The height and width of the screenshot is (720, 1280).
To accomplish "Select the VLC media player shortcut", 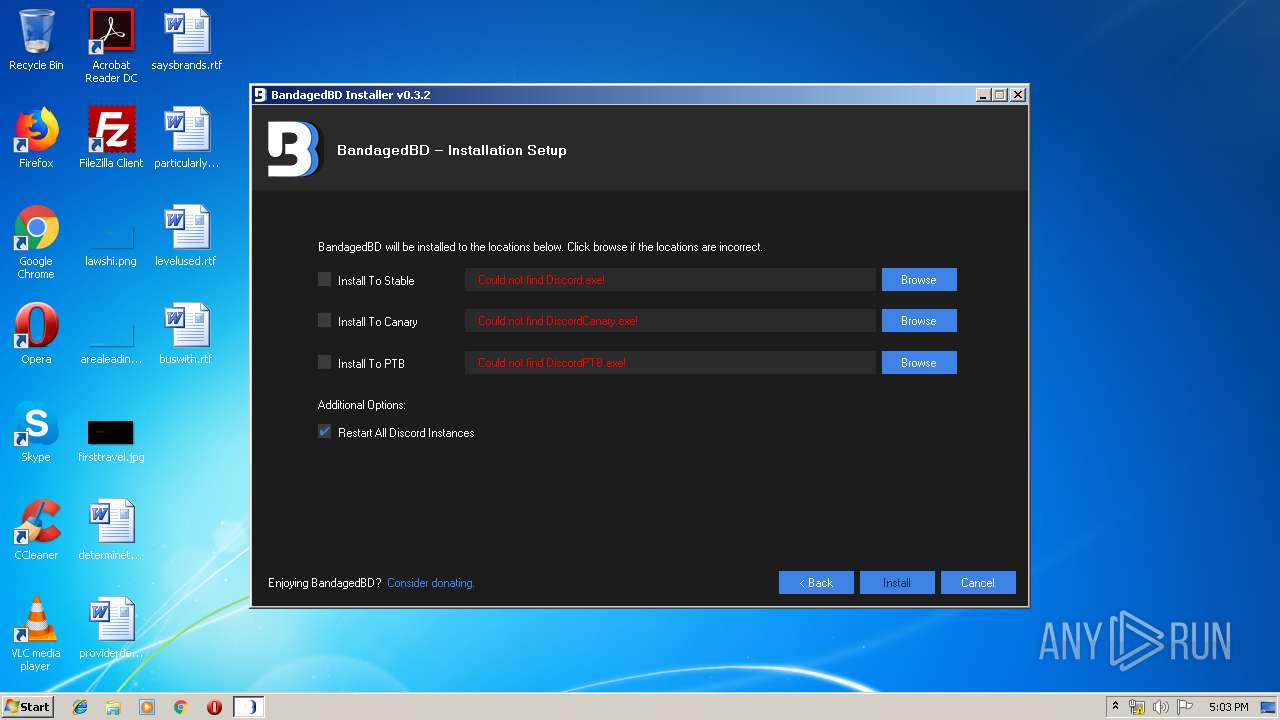I will tap(36, 634).
